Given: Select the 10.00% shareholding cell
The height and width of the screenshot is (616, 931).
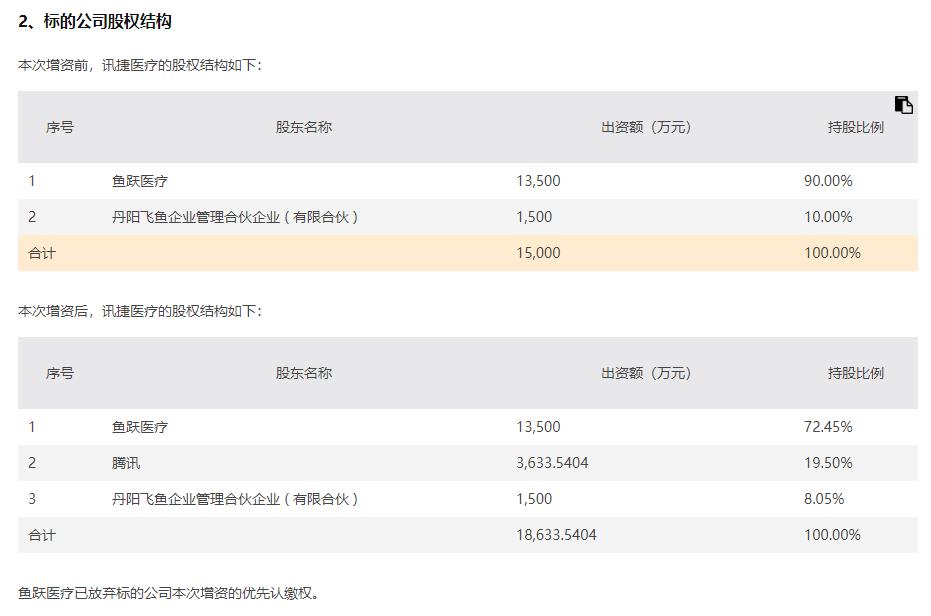Looking at the screenshot, I should click(x=828, y=217).
